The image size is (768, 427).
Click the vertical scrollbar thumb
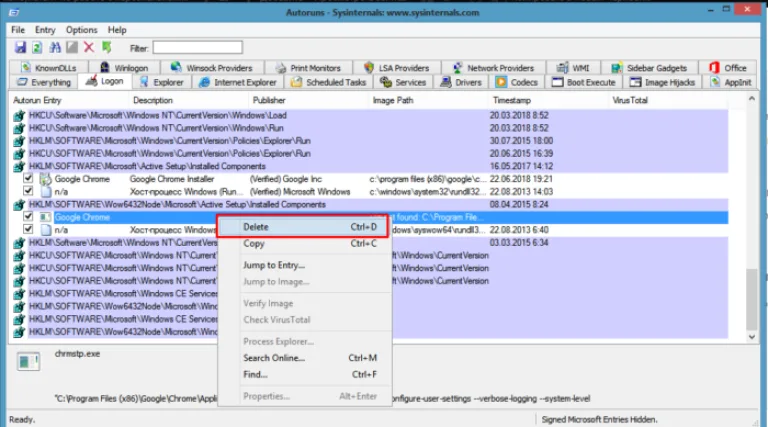click(752, 299)
